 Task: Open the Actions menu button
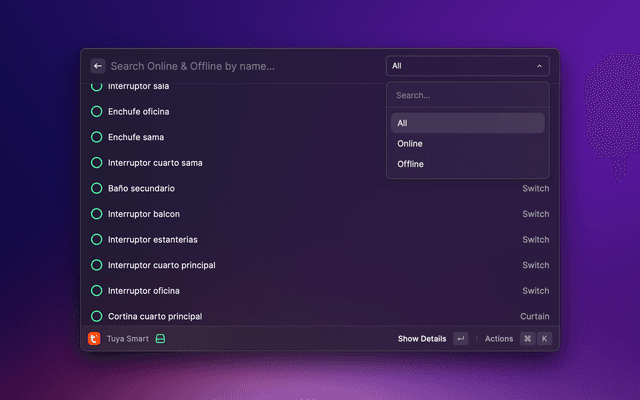[498, 339]
